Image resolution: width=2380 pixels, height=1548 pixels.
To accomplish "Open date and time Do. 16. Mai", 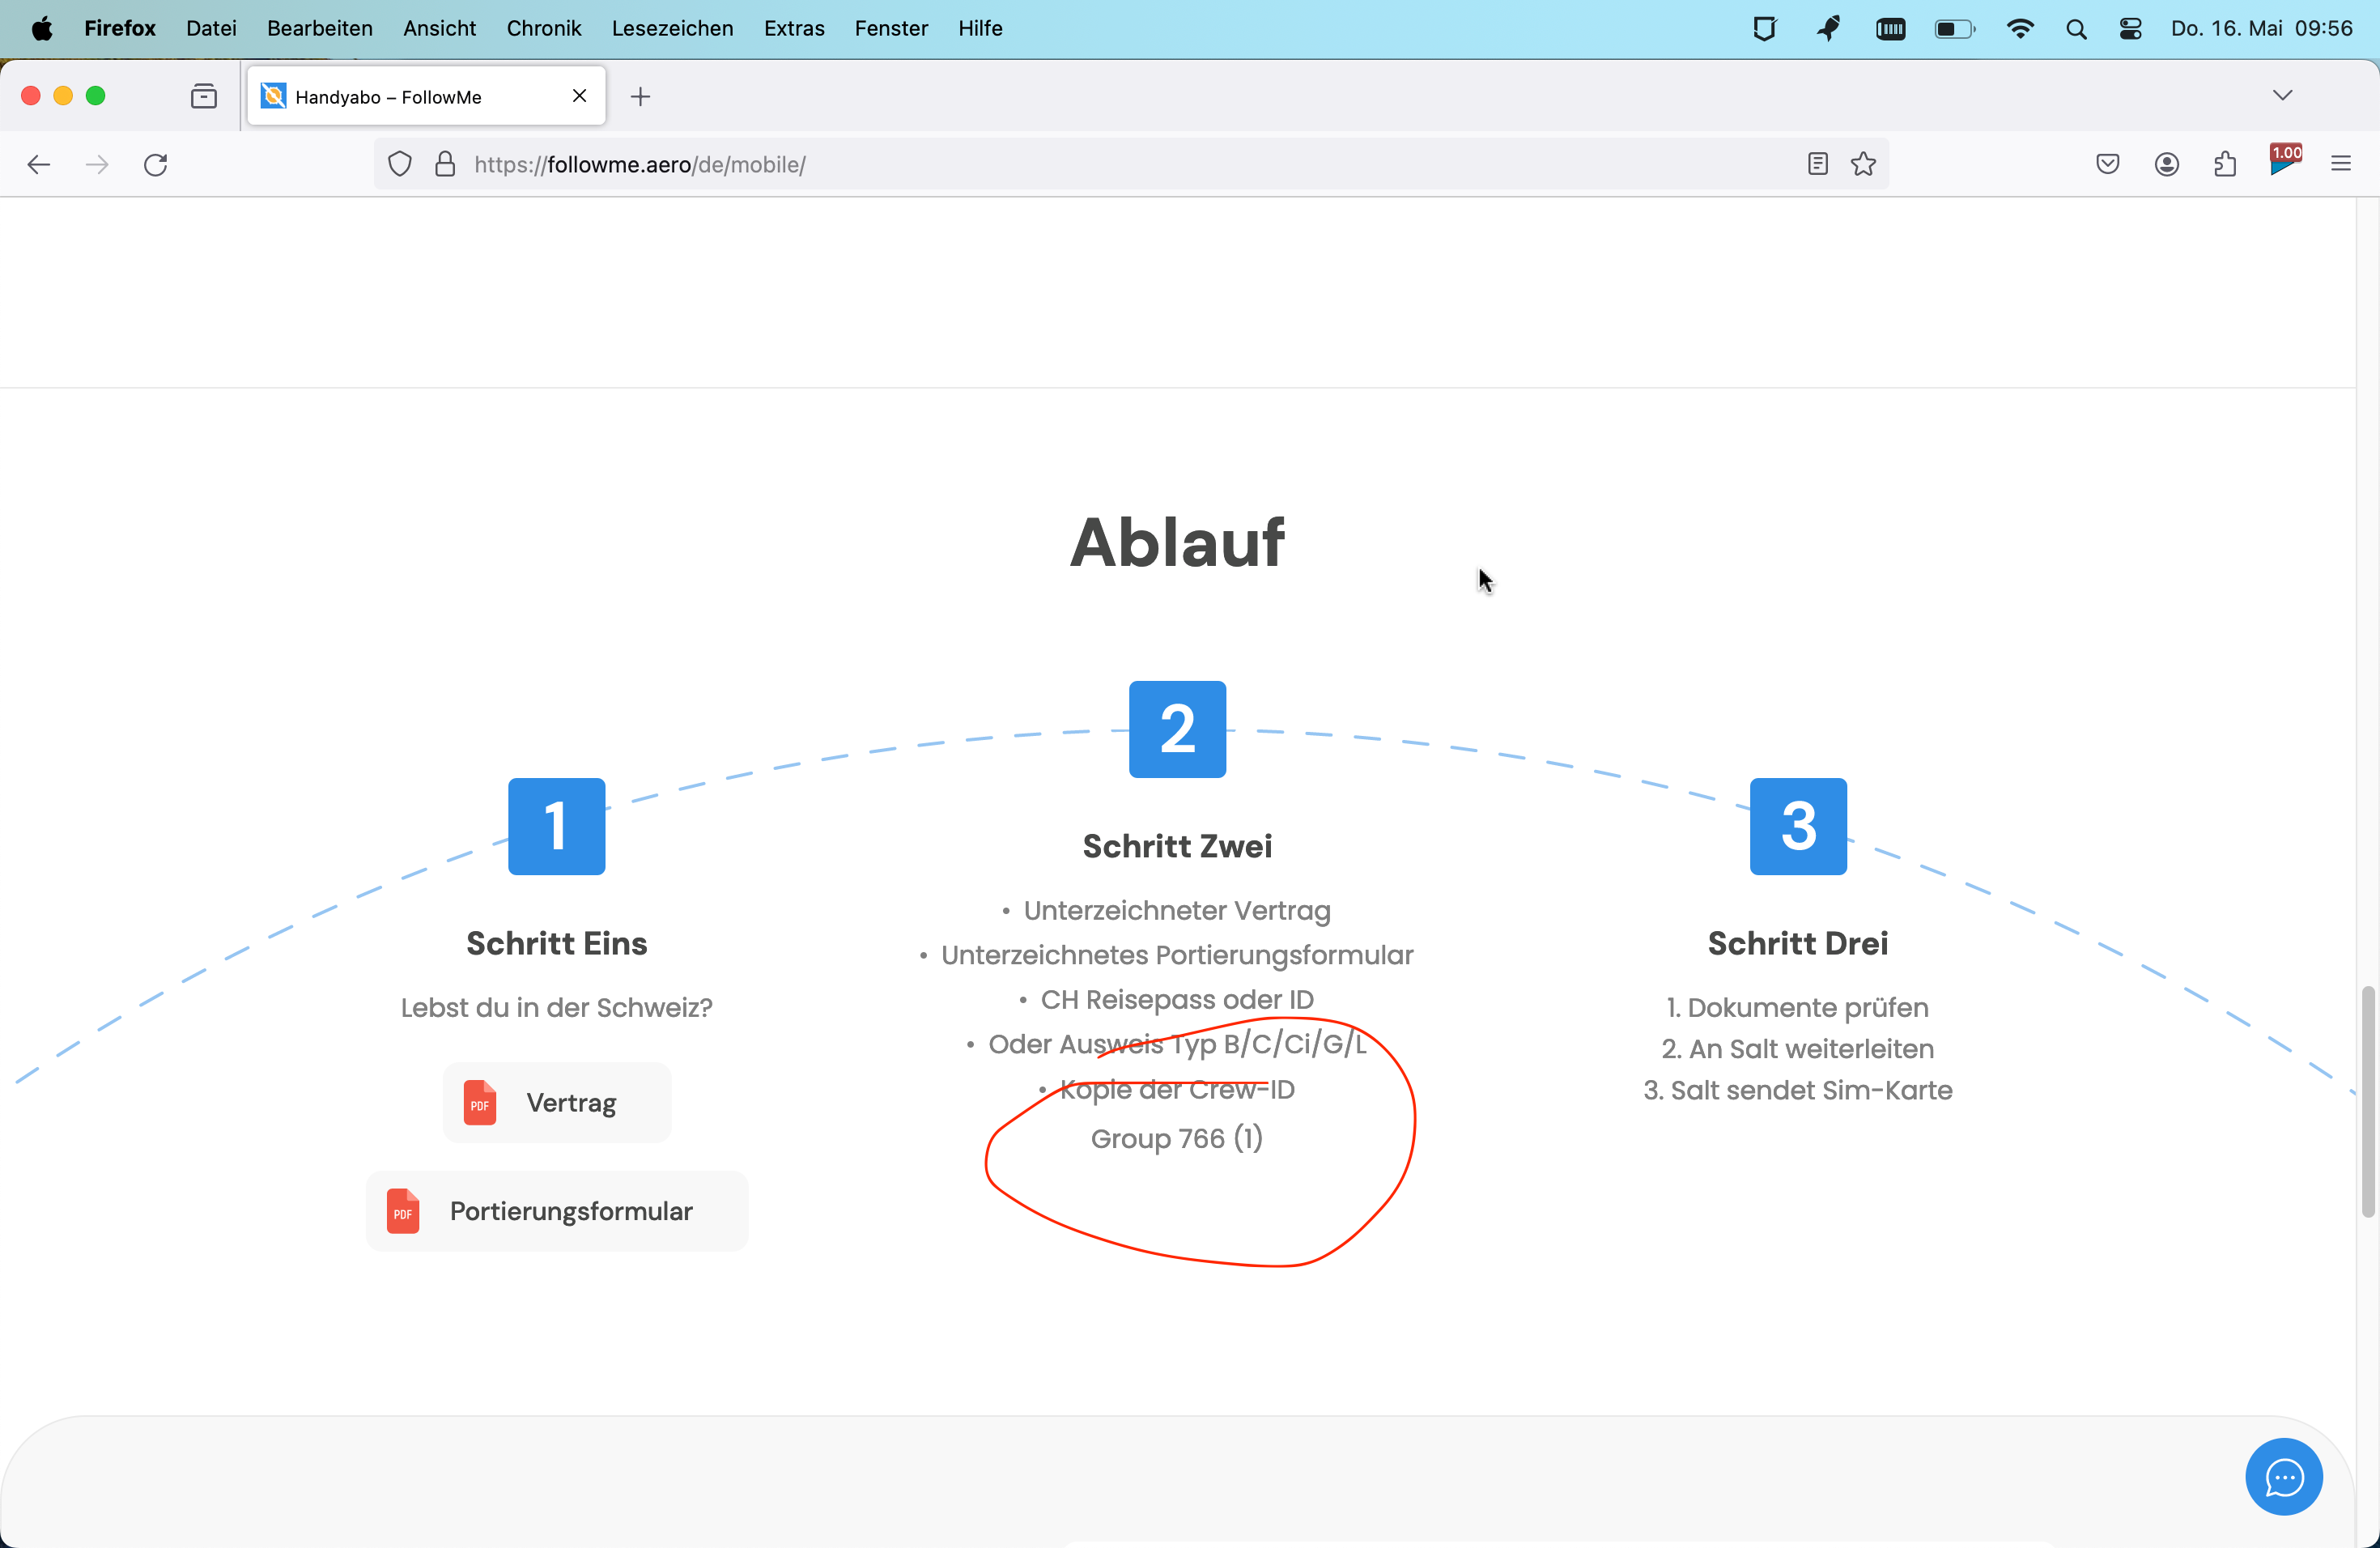I will click(2262, 28).
